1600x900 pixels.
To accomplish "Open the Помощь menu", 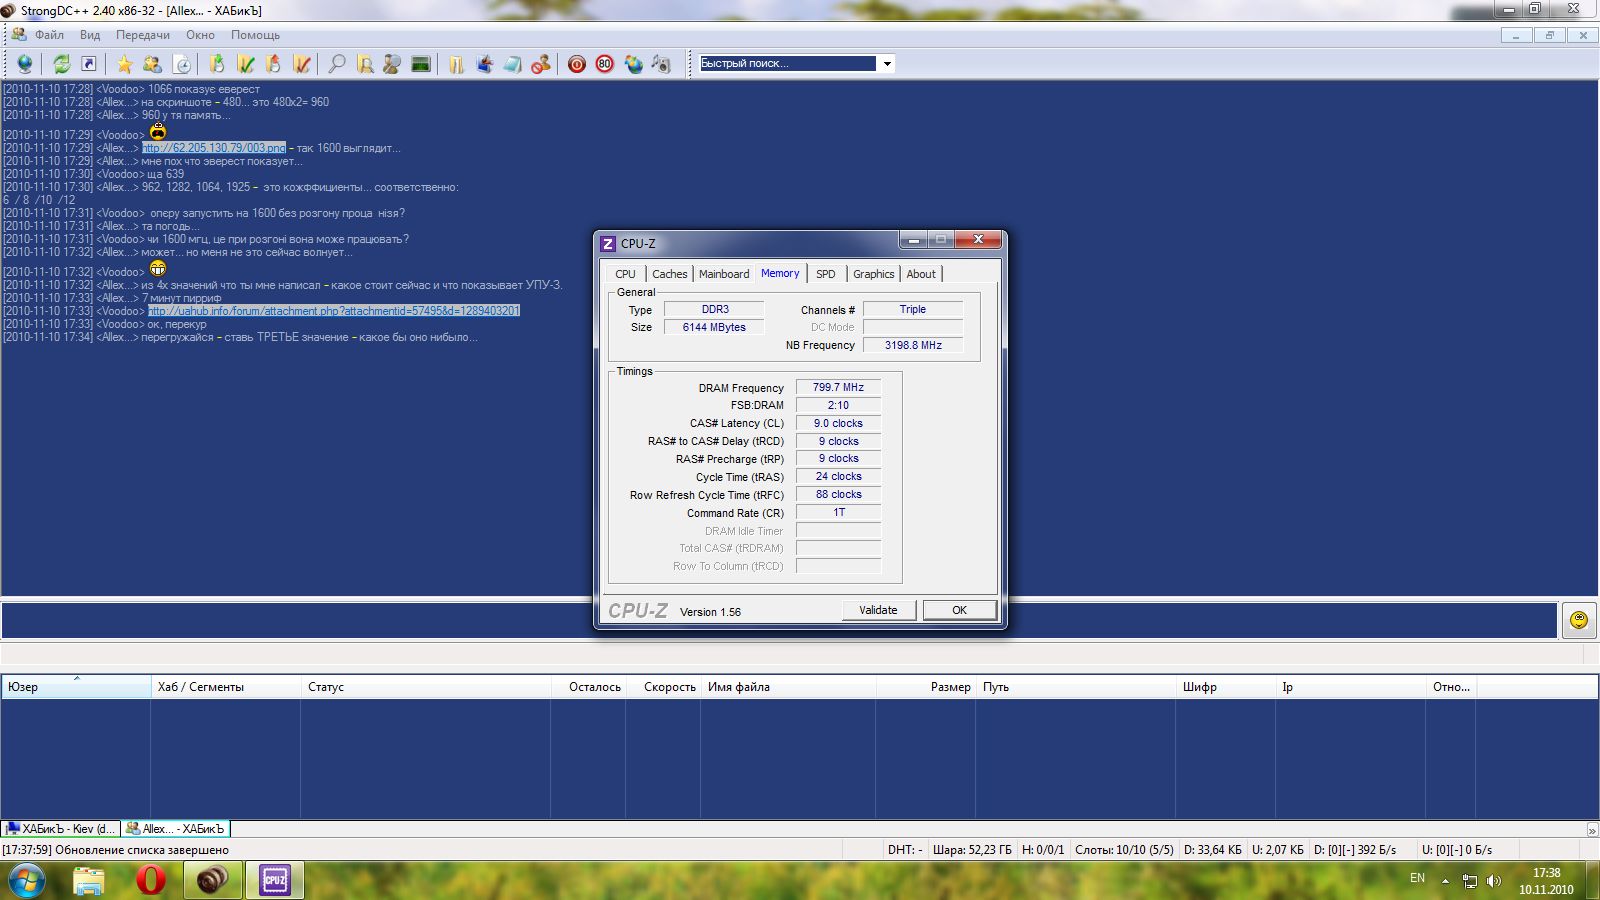I will pyautogui.click(x=255, y=35).
